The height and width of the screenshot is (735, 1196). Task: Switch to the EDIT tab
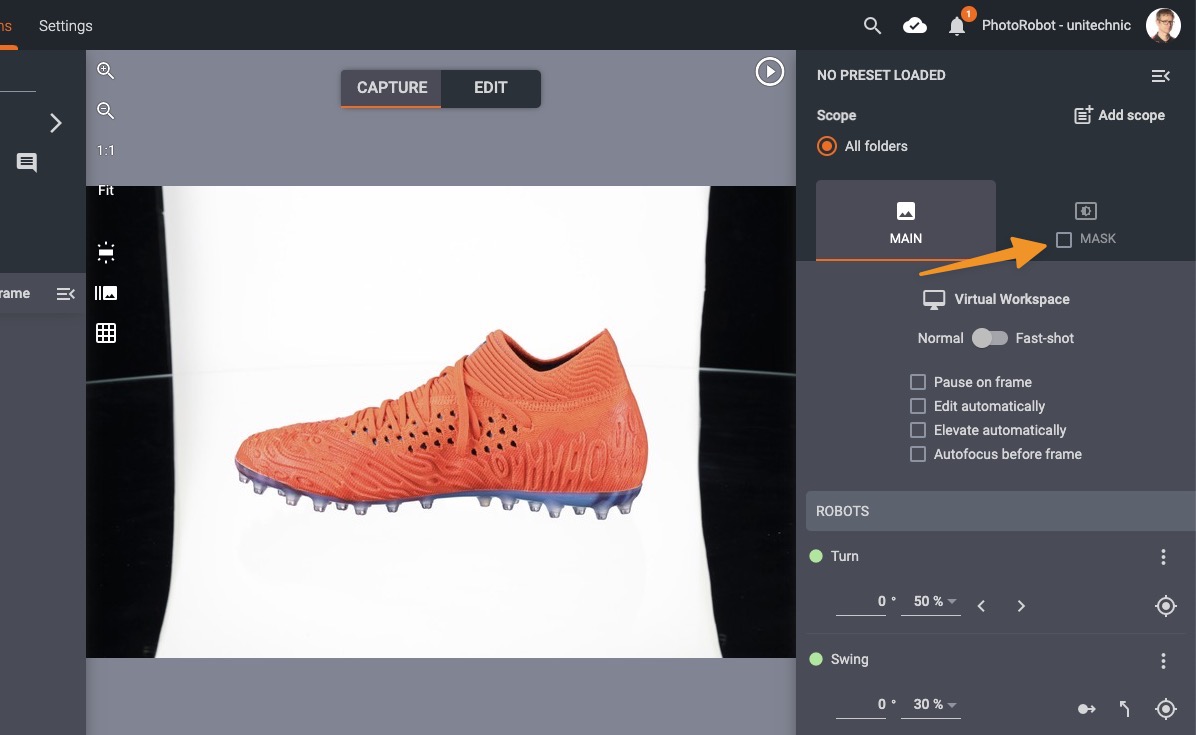coord(490,88)
